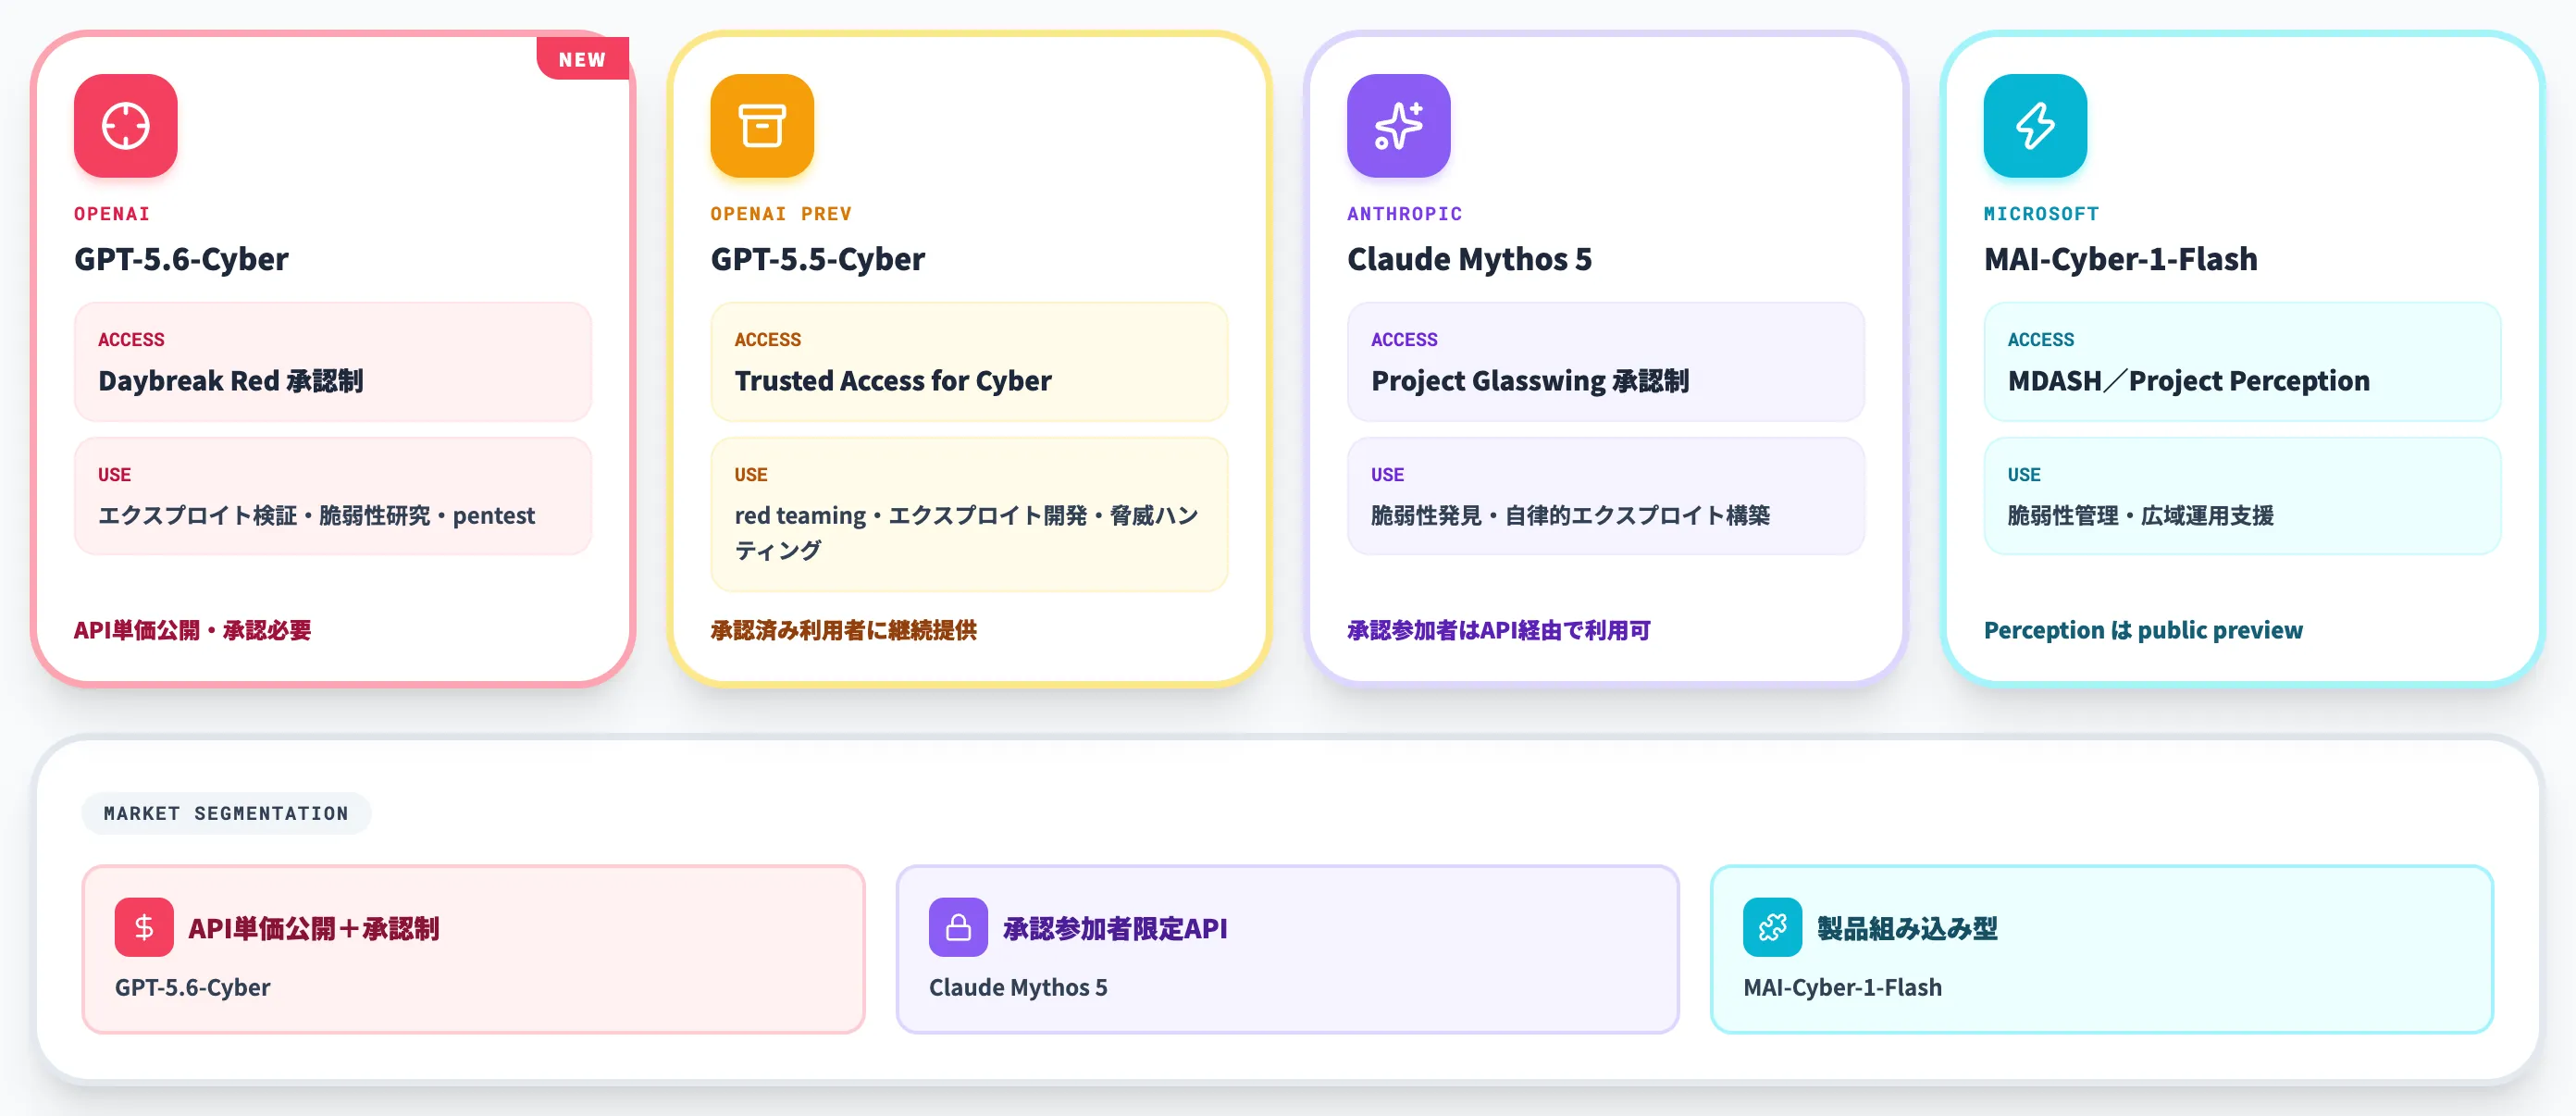Click the MICROSOFT vendor label
The height and width of the screenshot is (1116, 2576).
2041,214
